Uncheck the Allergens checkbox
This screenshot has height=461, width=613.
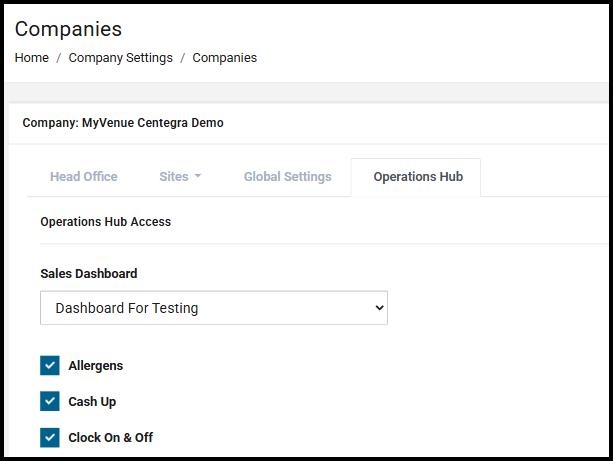(50, 366)
